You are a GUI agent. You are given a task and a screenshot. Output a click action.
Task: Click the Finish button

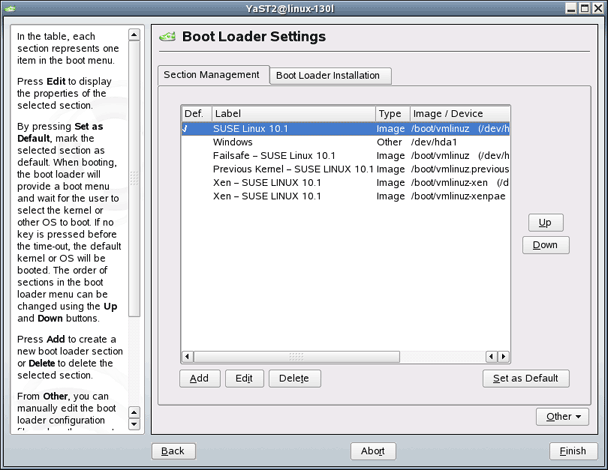[x=573, y=451]
